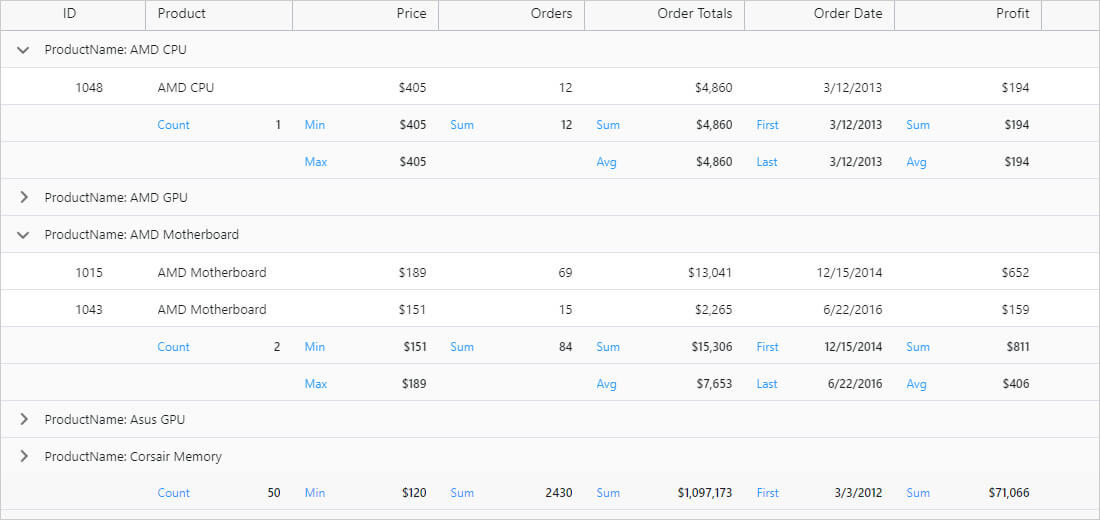Expand the Corsair Memory product group
The height and width of the screenshot is (520, 1100).
(24, 457)
